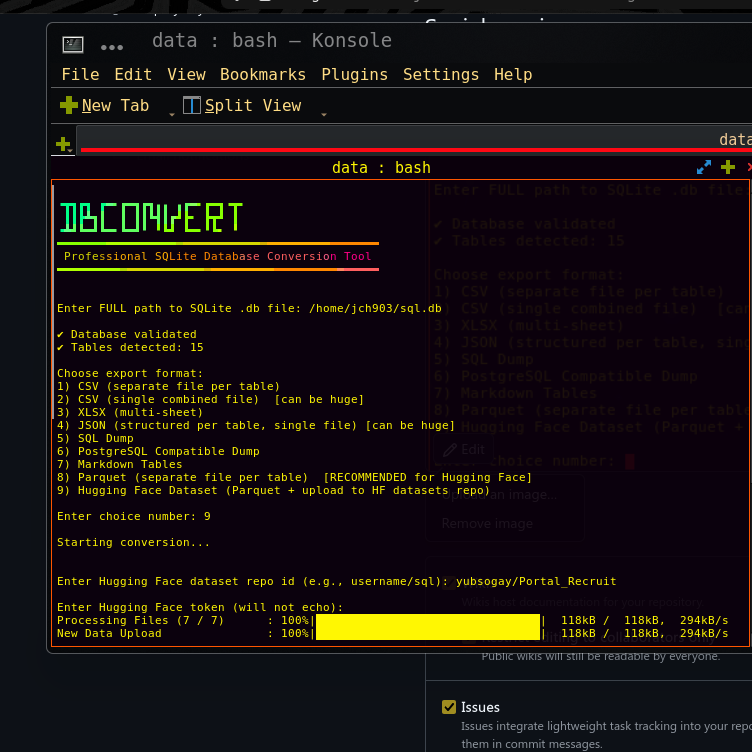Click the green plus icon in split header
Screen dimensions: 752x752
(x=728, y=167)
